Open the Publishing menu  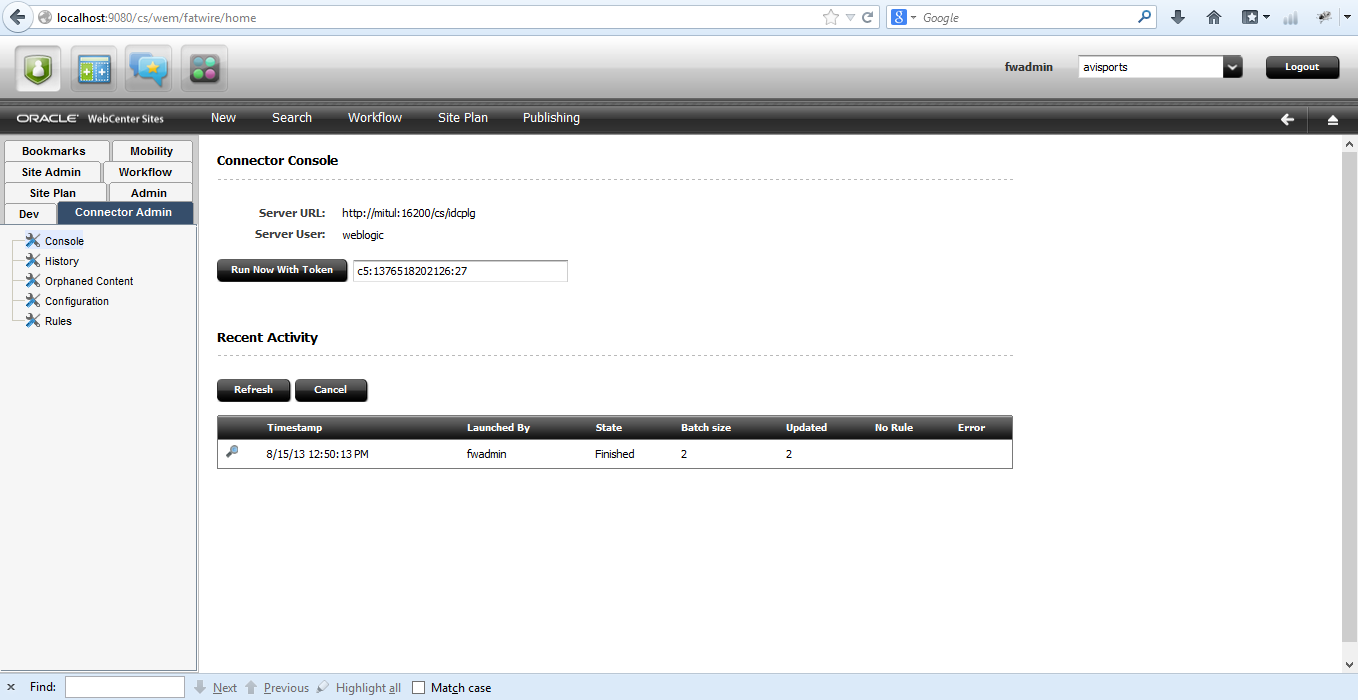pyautogui.click(x=550, y=118)
